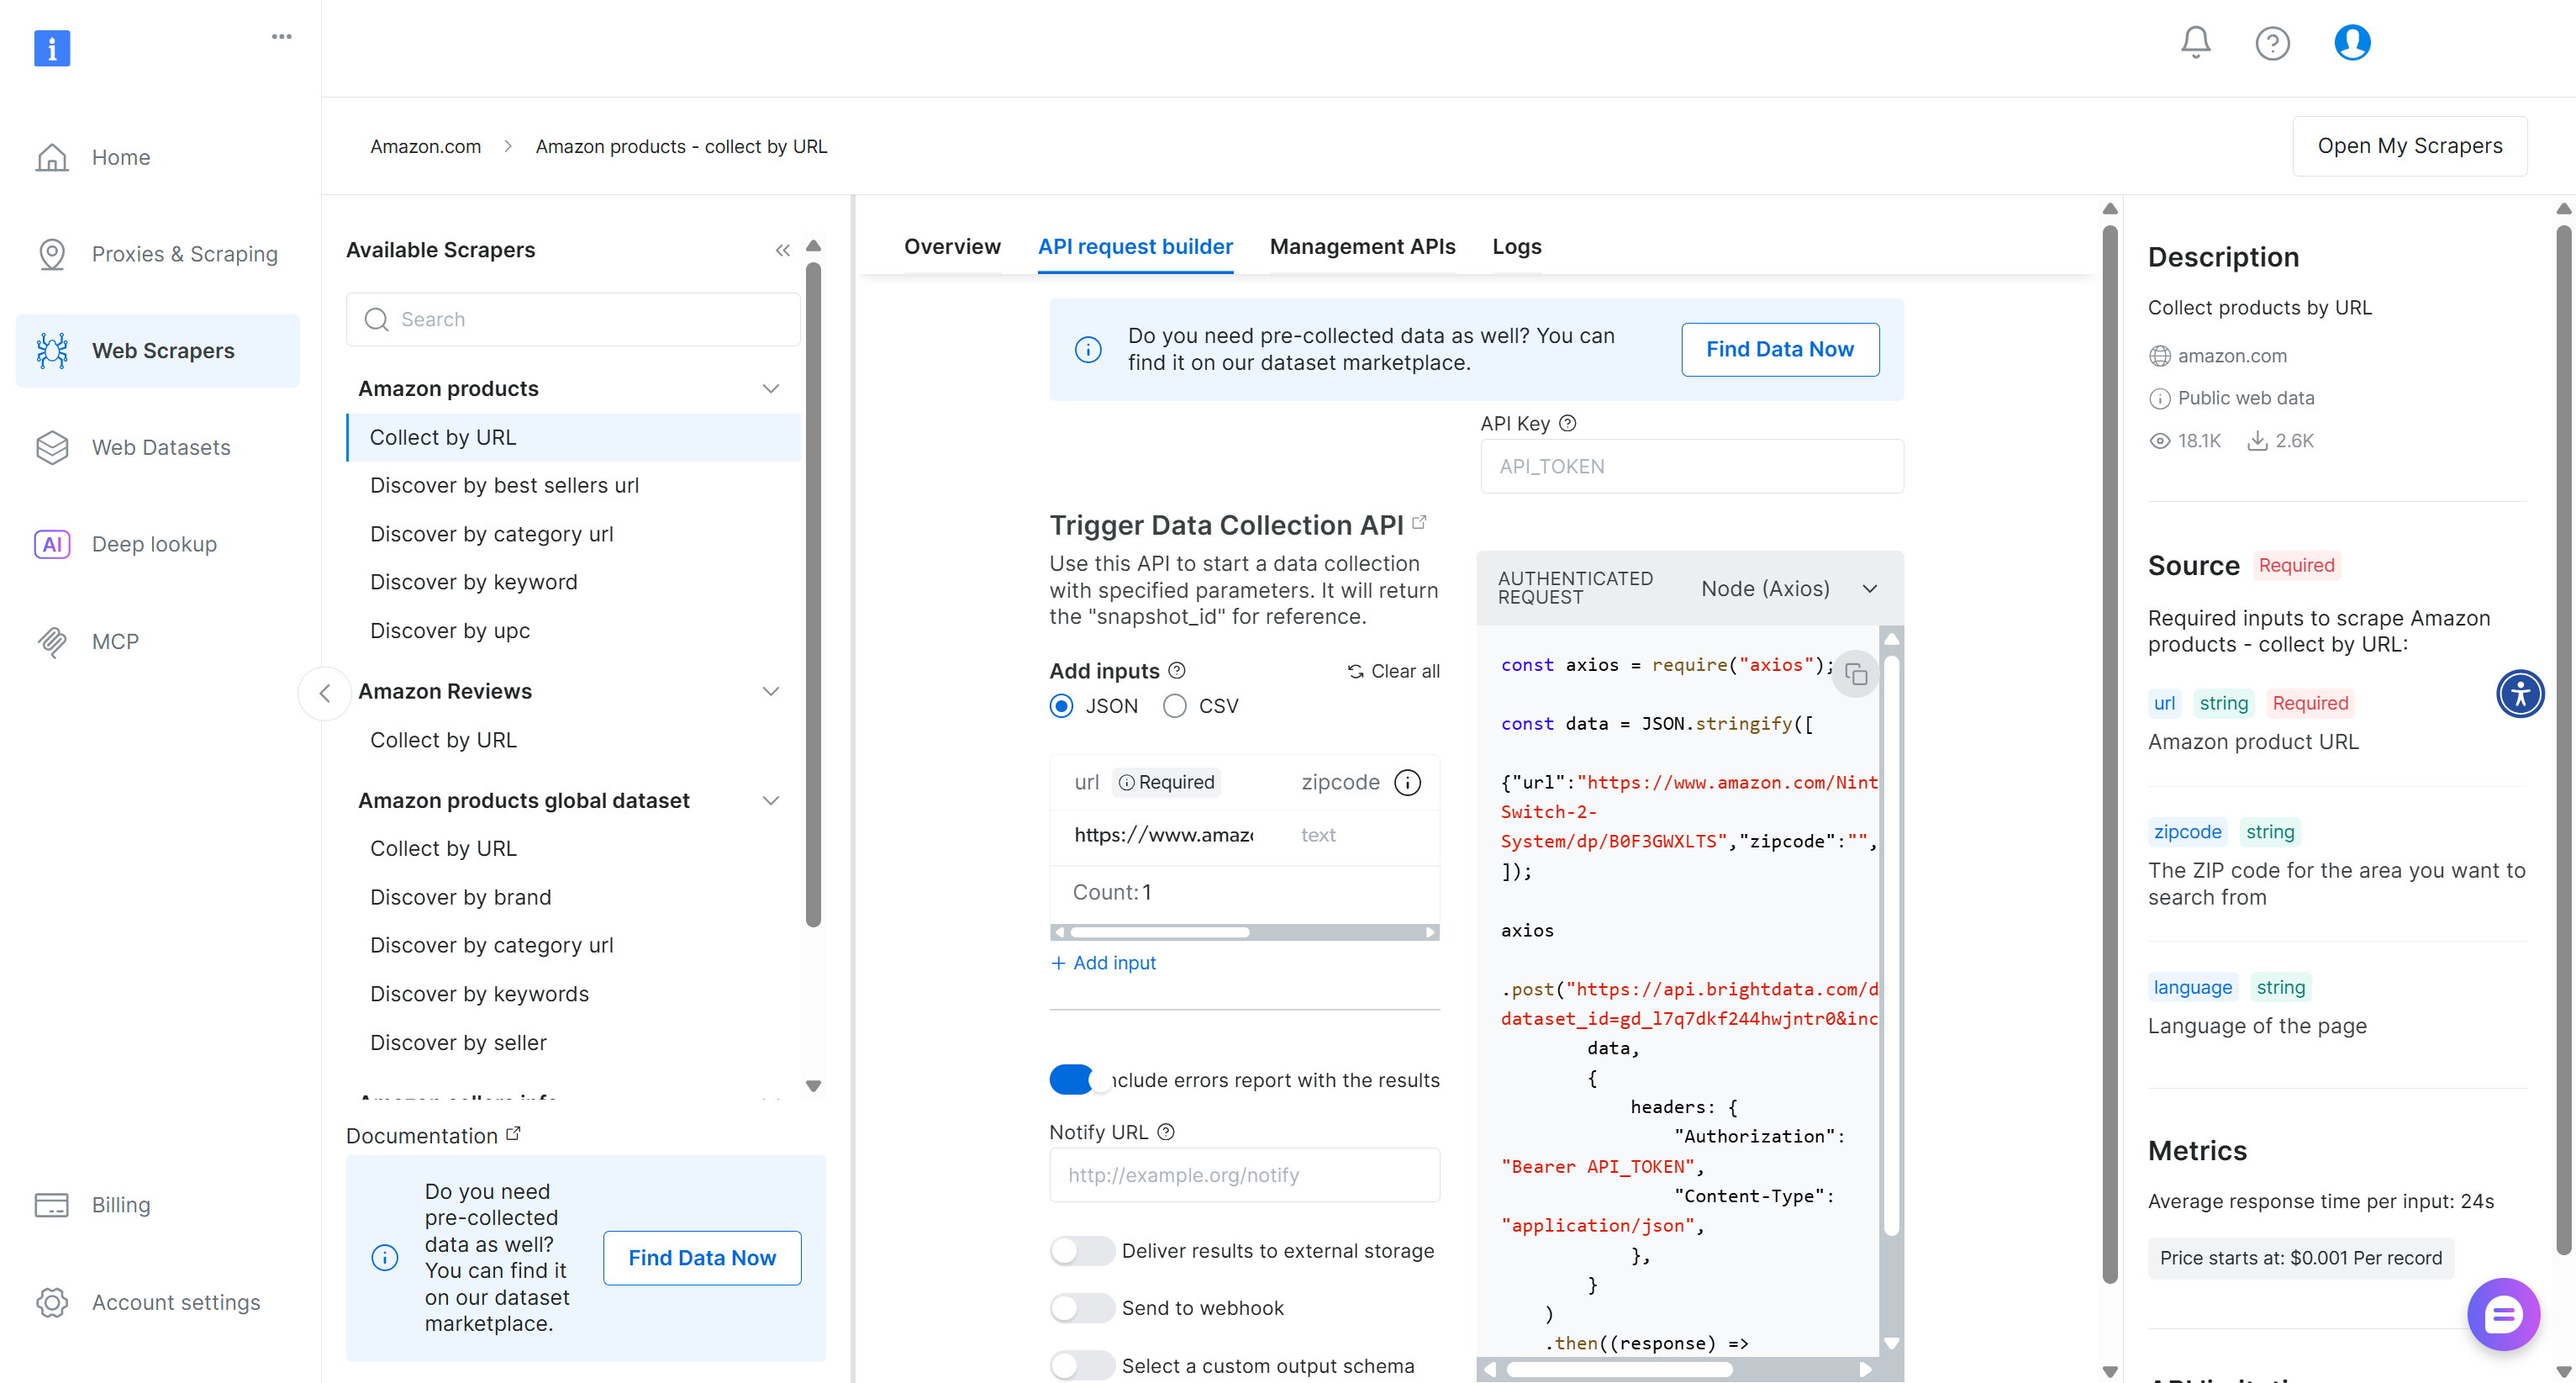The height and width of the screenshot is (1383, 2576).
Task: Collapse the Available Scrapers panel
Action: pos(782,250)
